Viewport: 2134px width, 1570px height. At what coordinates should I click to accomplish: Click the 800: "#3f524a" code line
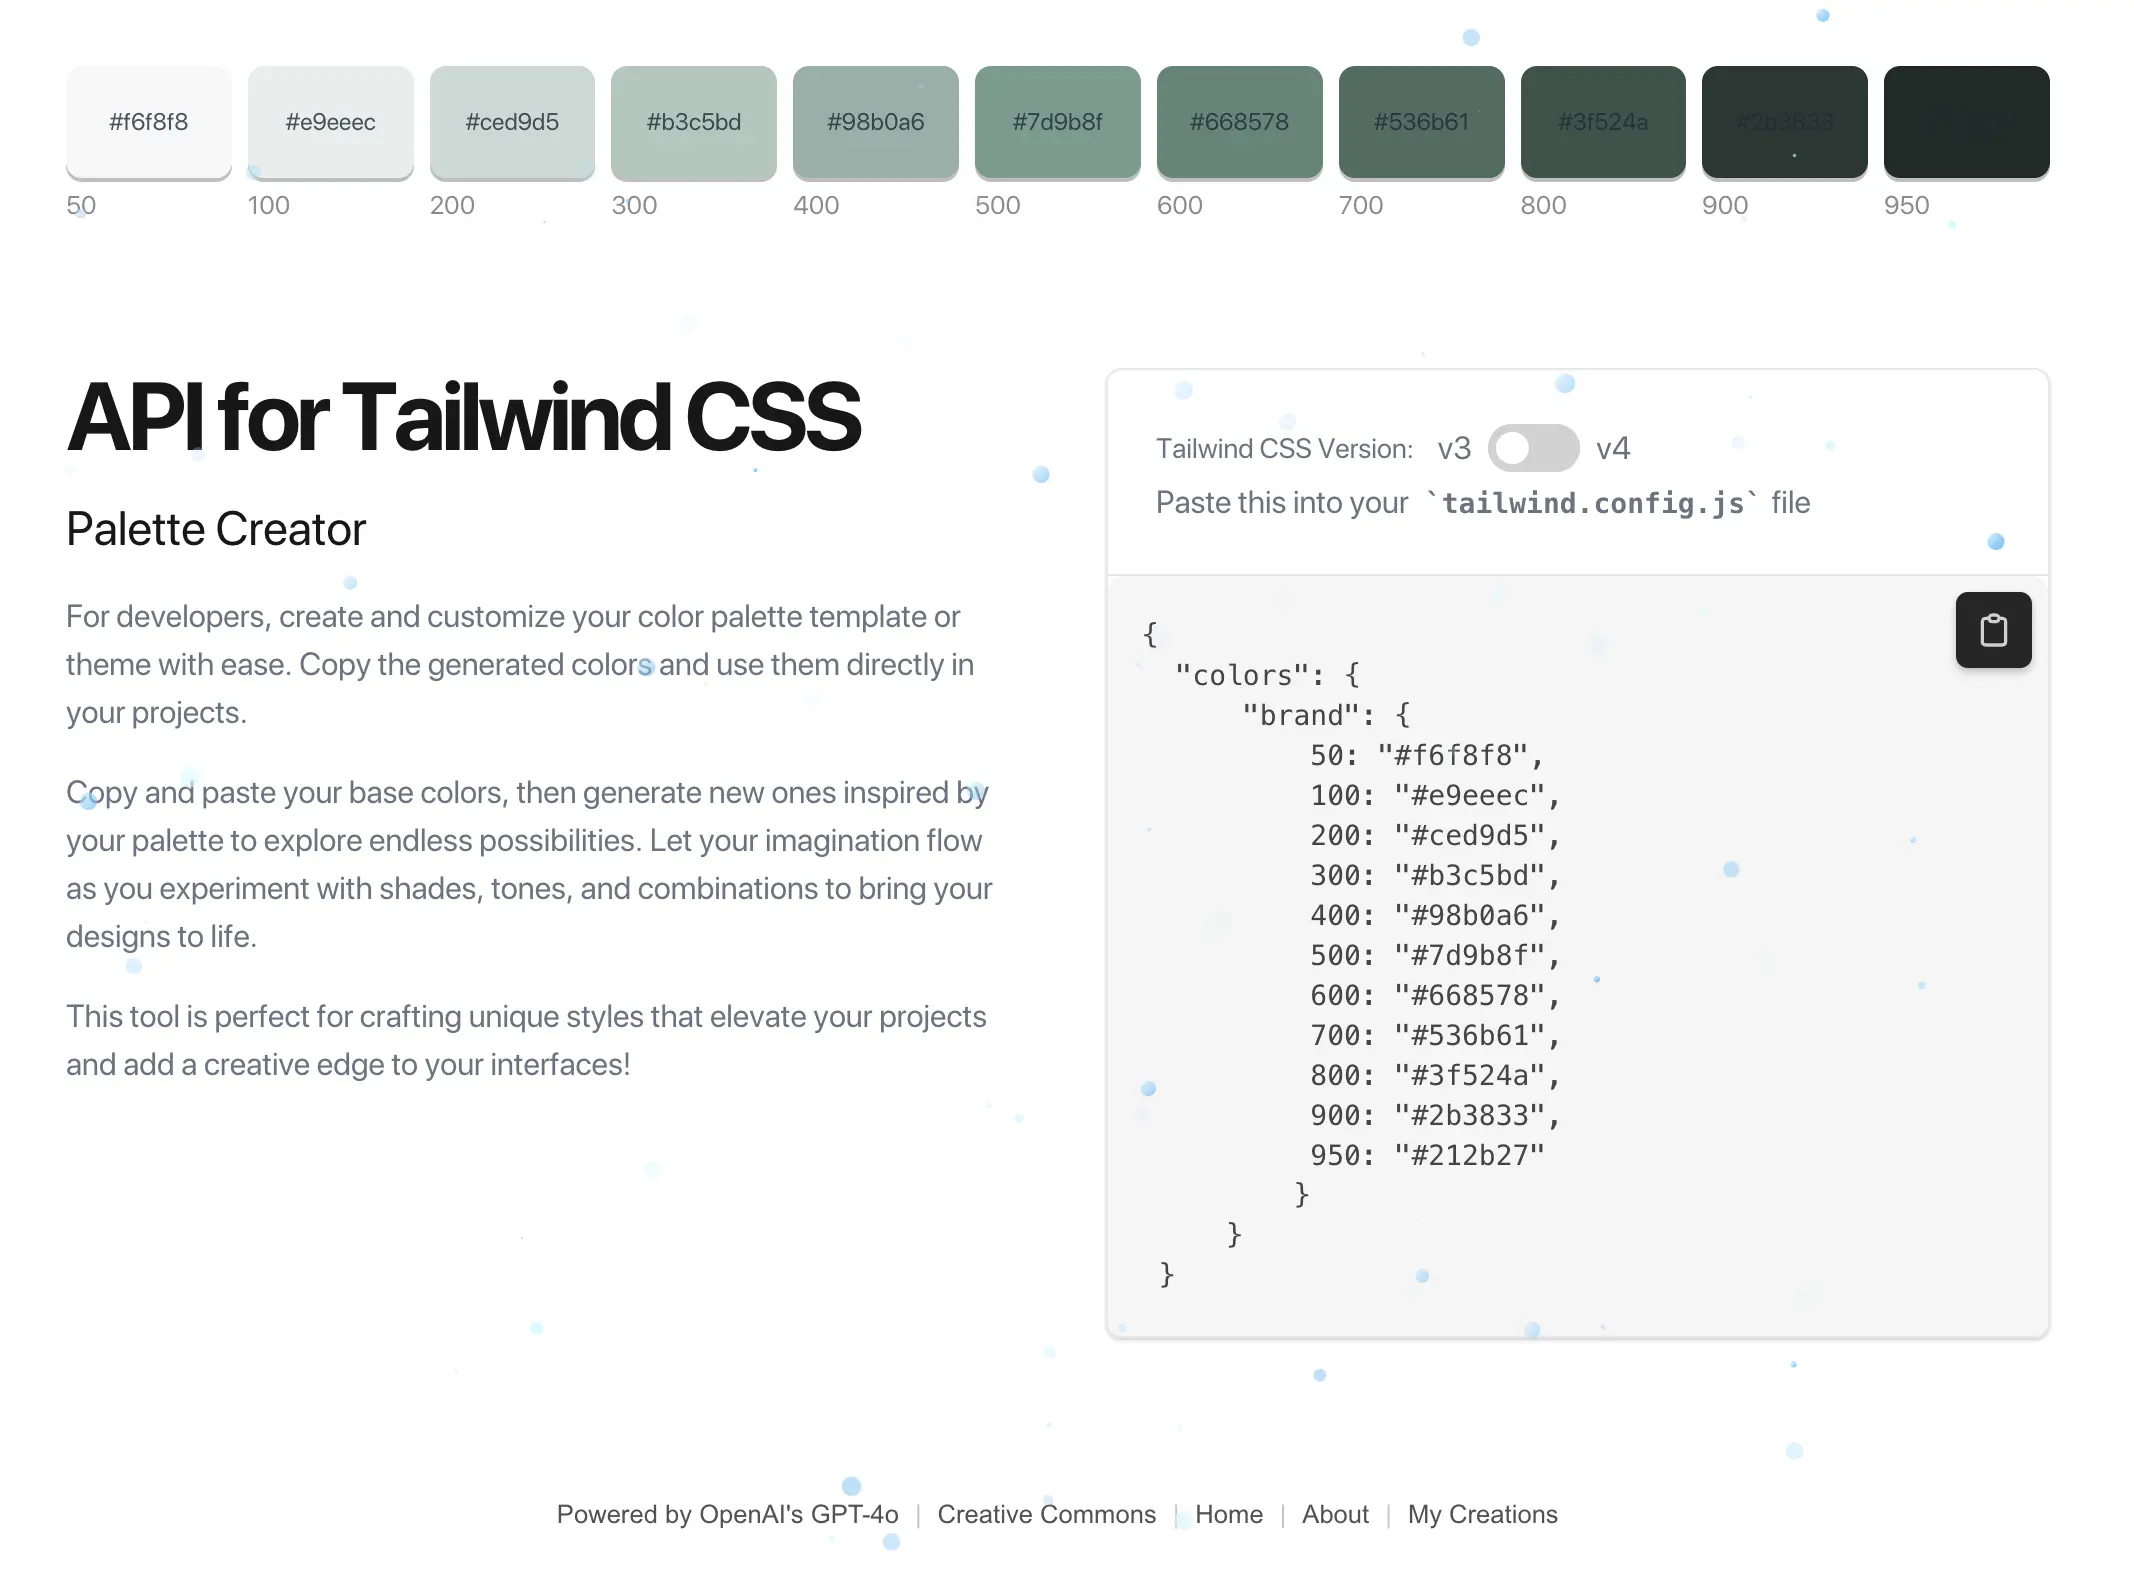[x=1435, y=1075]
